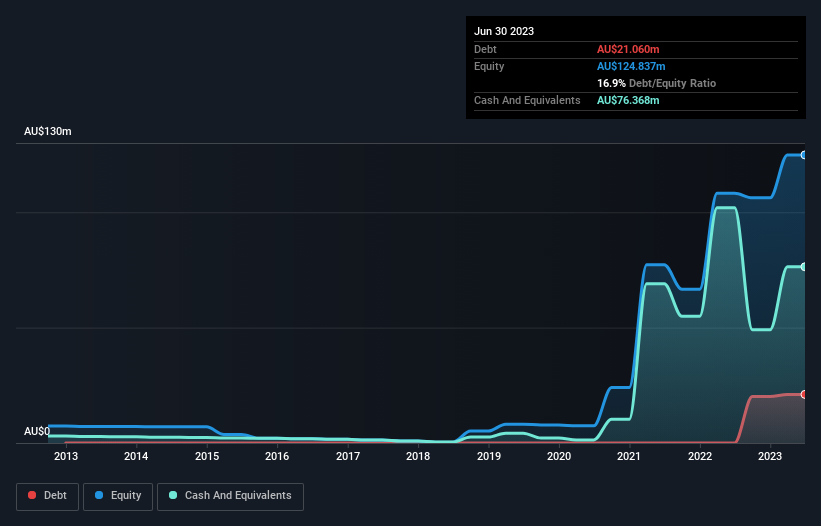Select the blue Equity endpoint marker
Screen dimensions: 821x526
click(x=804, y=155)
